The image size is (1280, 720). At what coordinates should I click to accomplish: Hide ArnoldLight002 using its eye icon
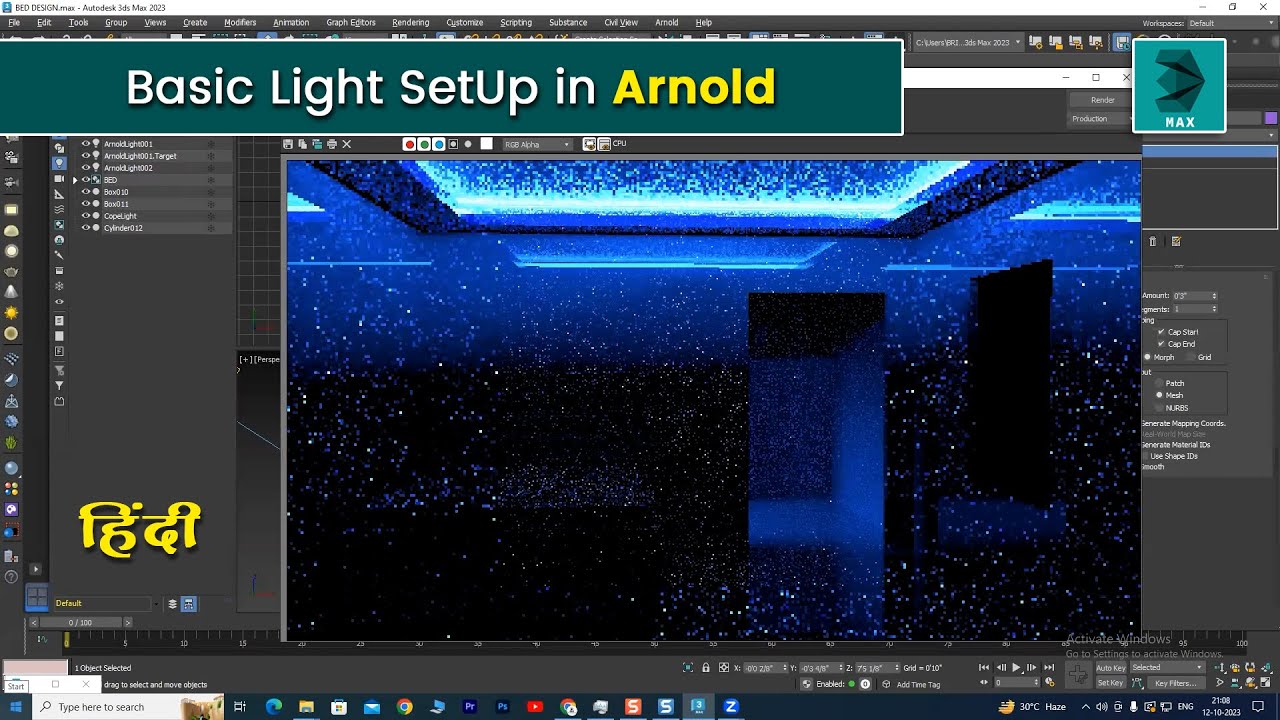click(86, 168)
